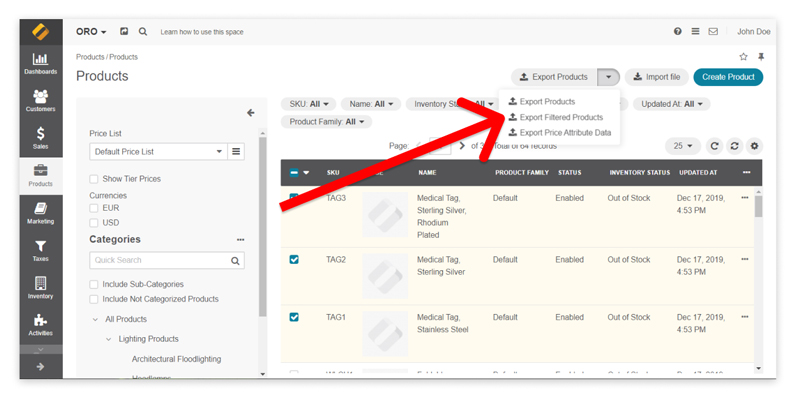Screen dimensions: 800x402
Task: Open row actions dots for TAG2
Action: (745, 260)
